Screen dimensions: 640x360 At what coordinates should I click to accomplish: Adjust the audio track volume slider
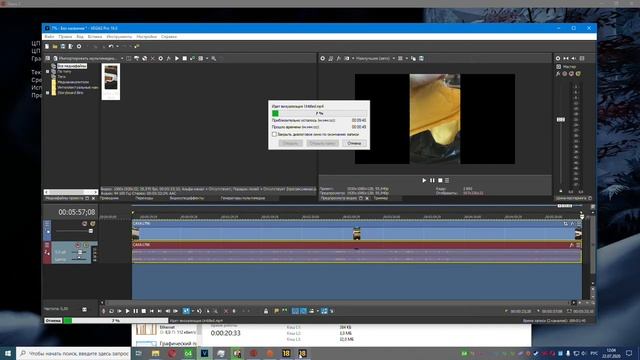pos(80,252)
